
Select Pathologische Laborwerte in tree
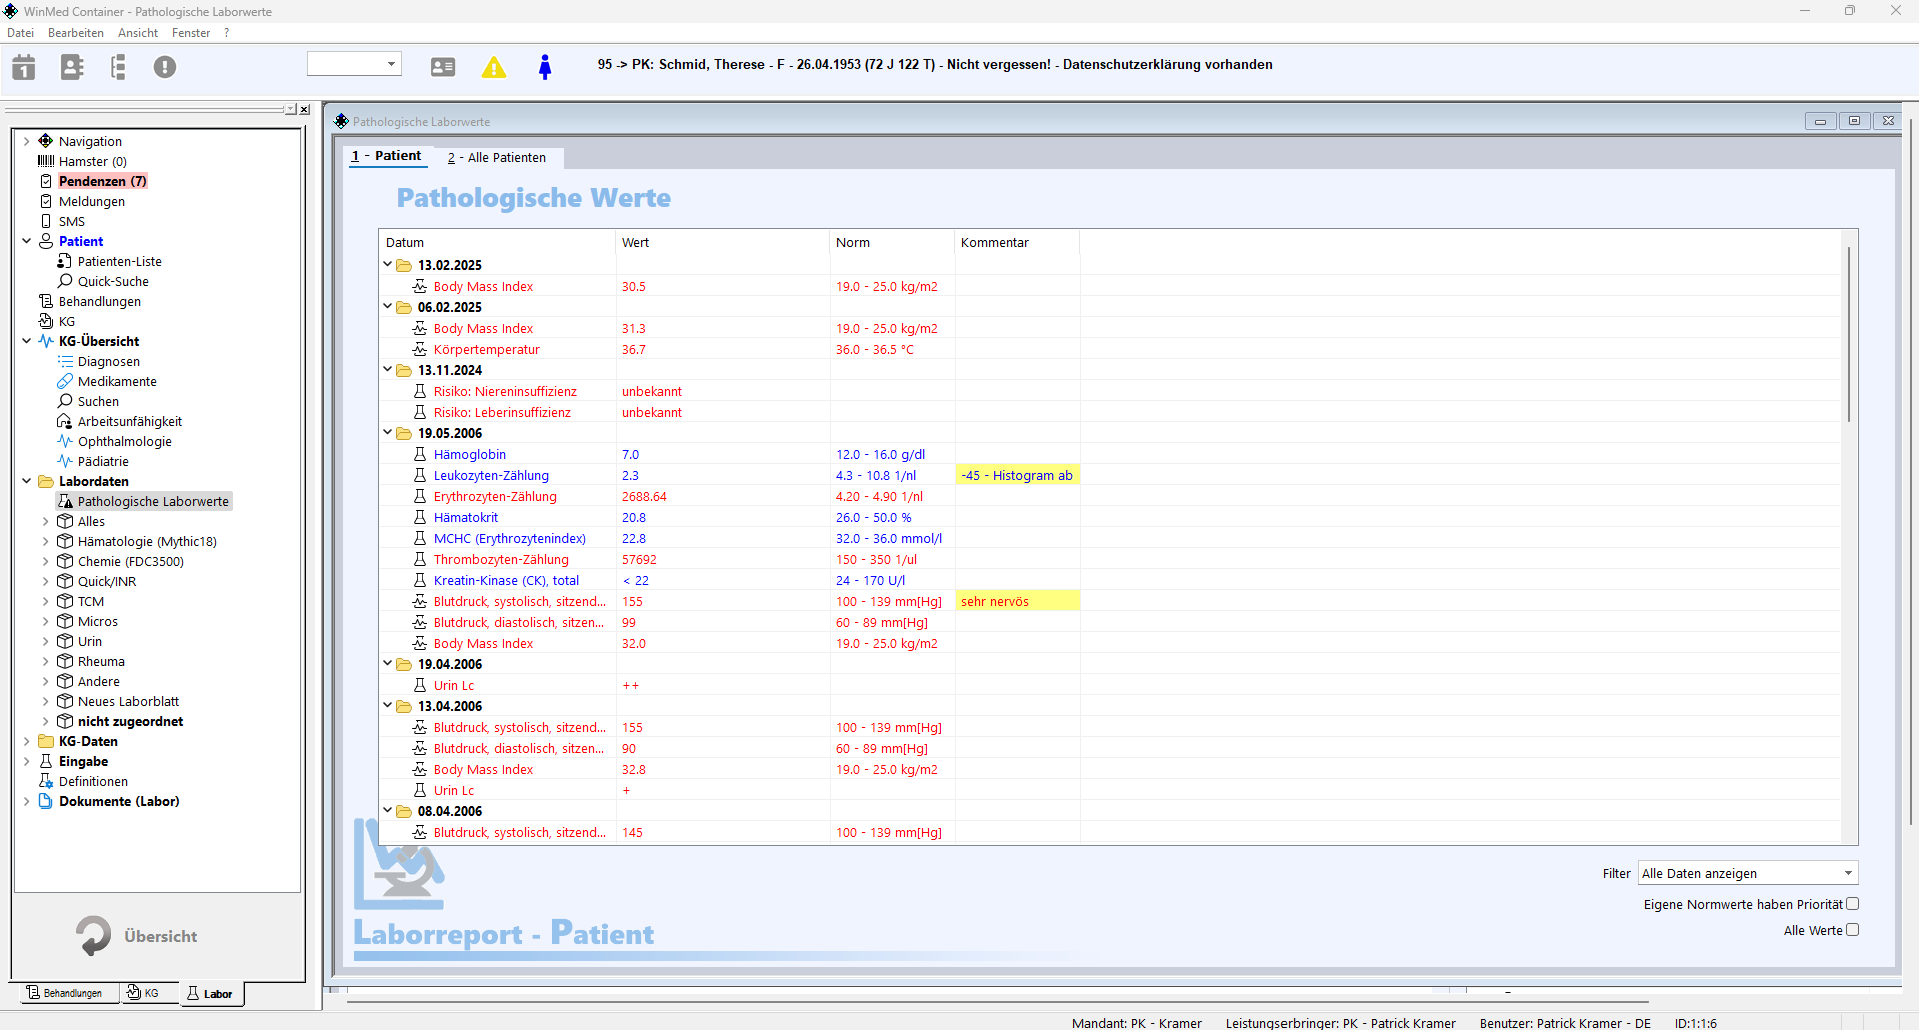coord(153,501)
